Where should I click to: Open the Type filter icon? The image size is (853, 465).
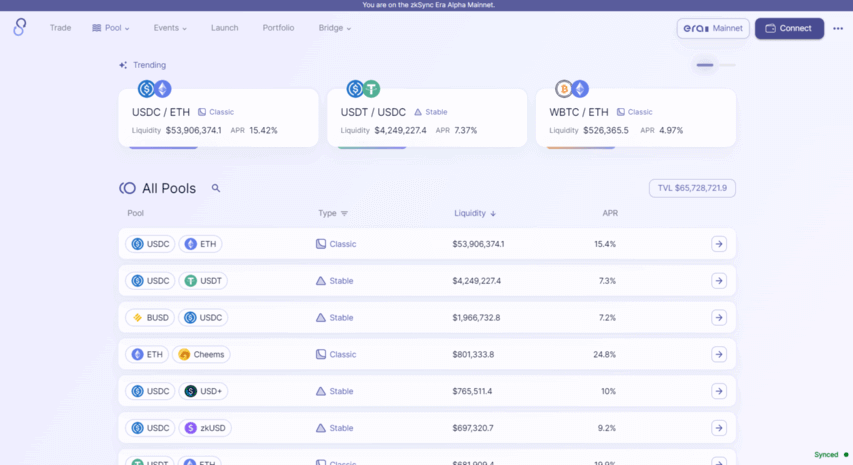344,214
